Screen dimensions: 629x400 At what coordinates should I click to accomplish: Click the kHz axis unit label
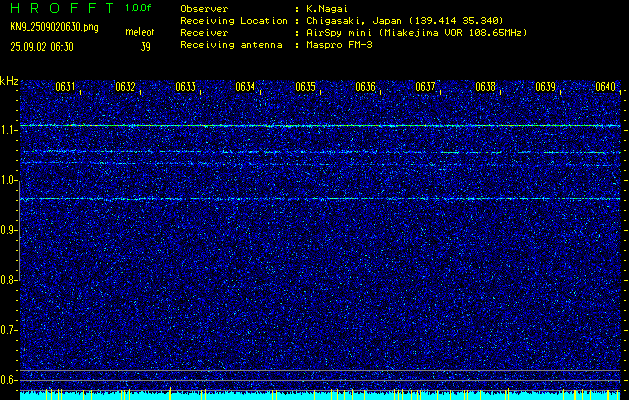coord(9,81)
